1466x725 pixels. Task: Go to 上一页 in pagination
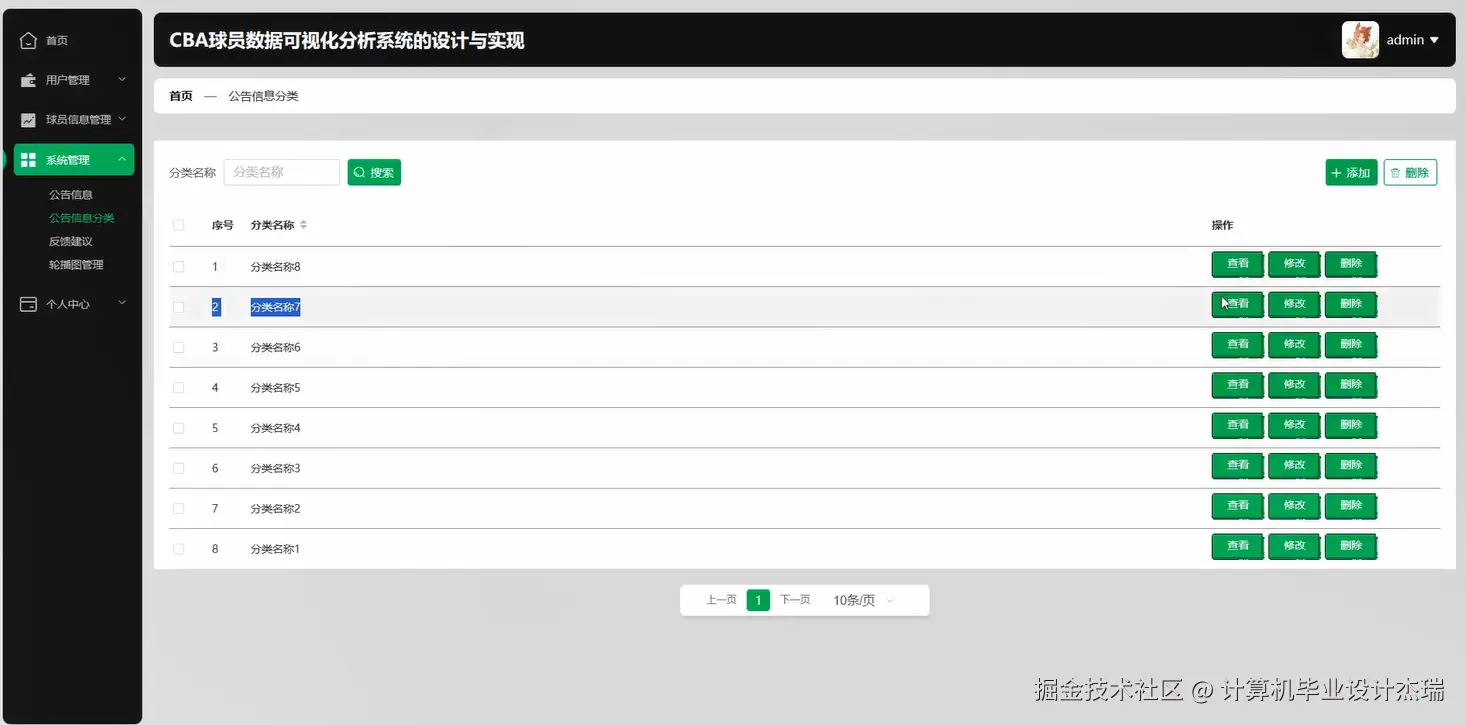[721, 601]
